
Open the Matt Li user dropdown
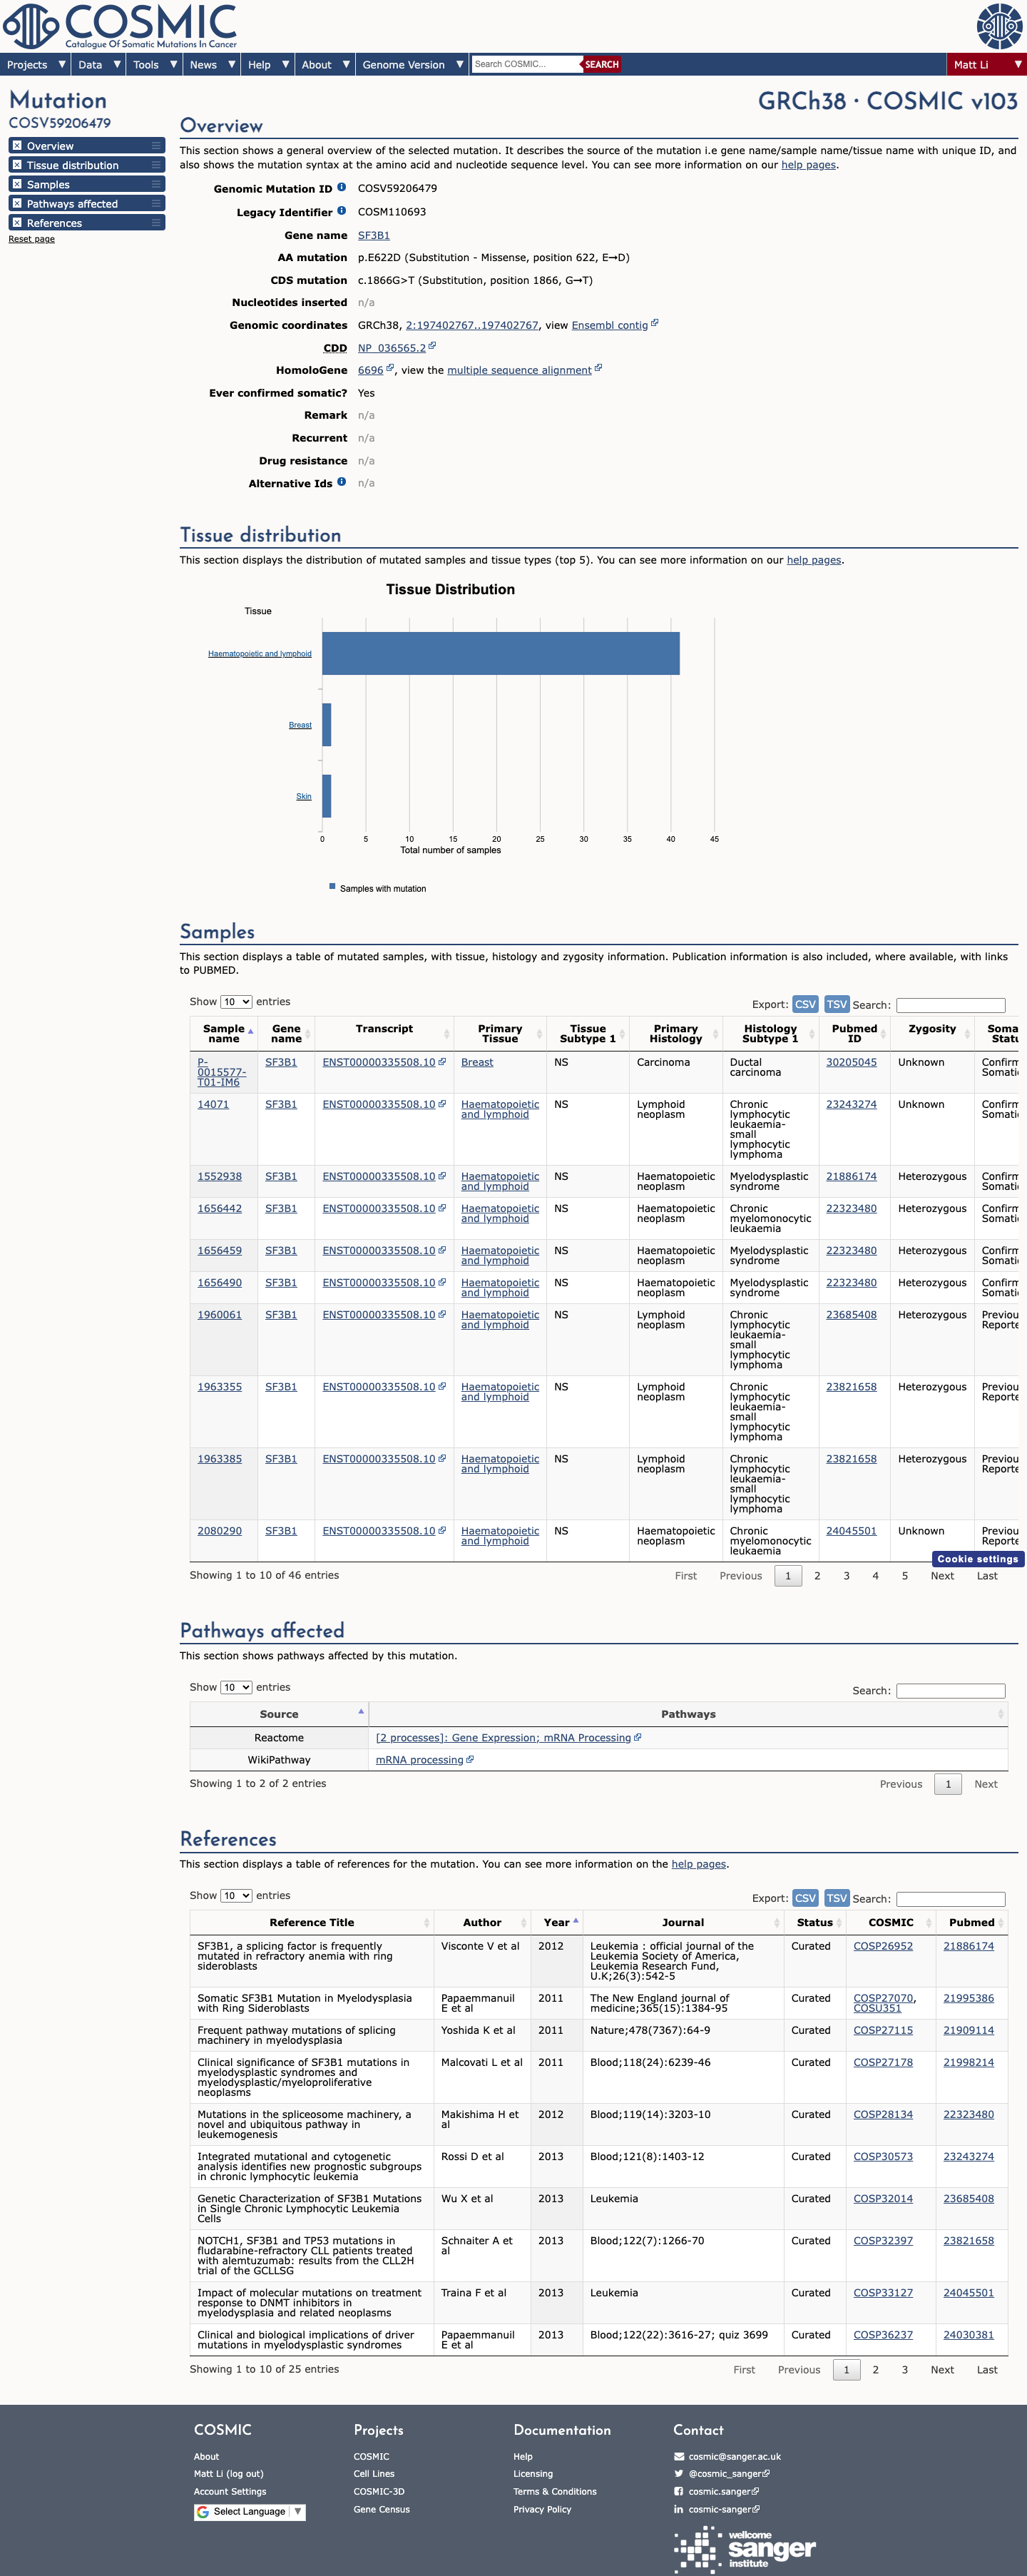click(x=986, y=64)
